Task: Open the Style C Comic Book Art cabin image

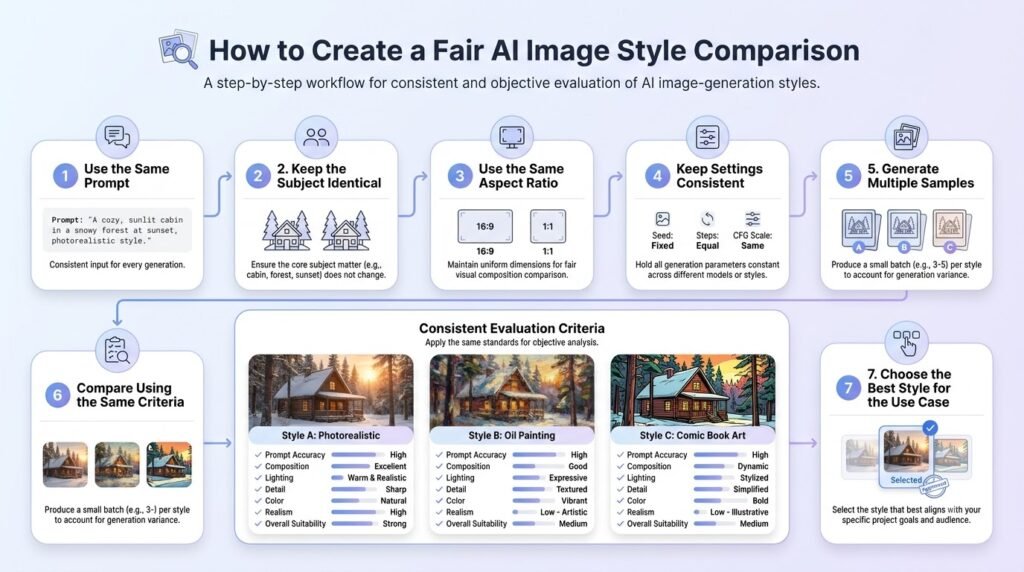Action: pos(693,390)
